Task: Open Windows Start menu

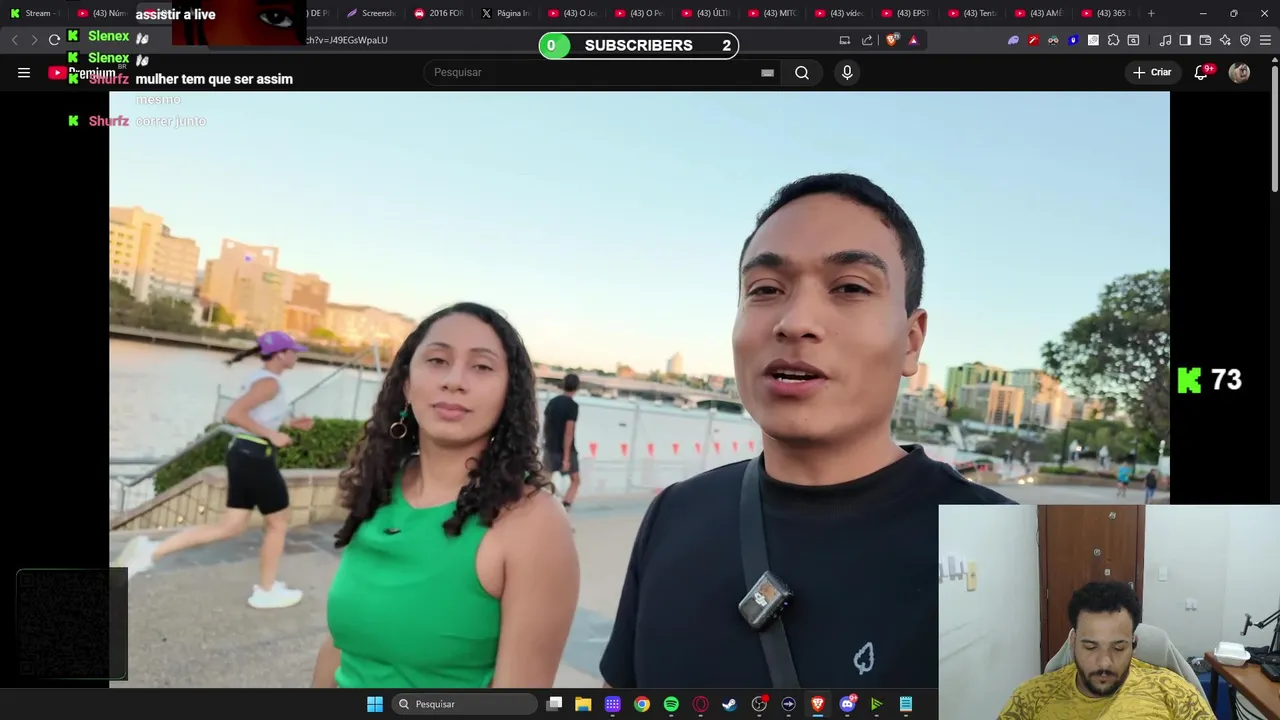Action: (374, 704)
